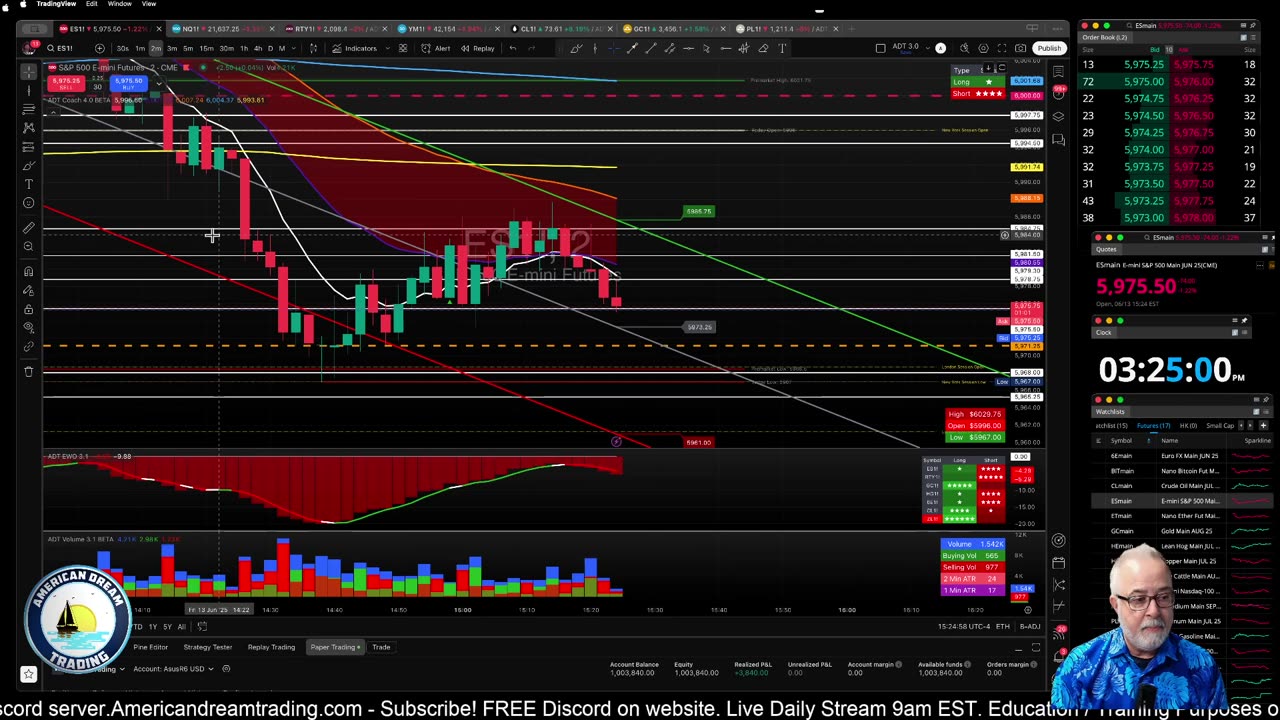
Task: Open the chart settings gear icon
Action: 983,48
